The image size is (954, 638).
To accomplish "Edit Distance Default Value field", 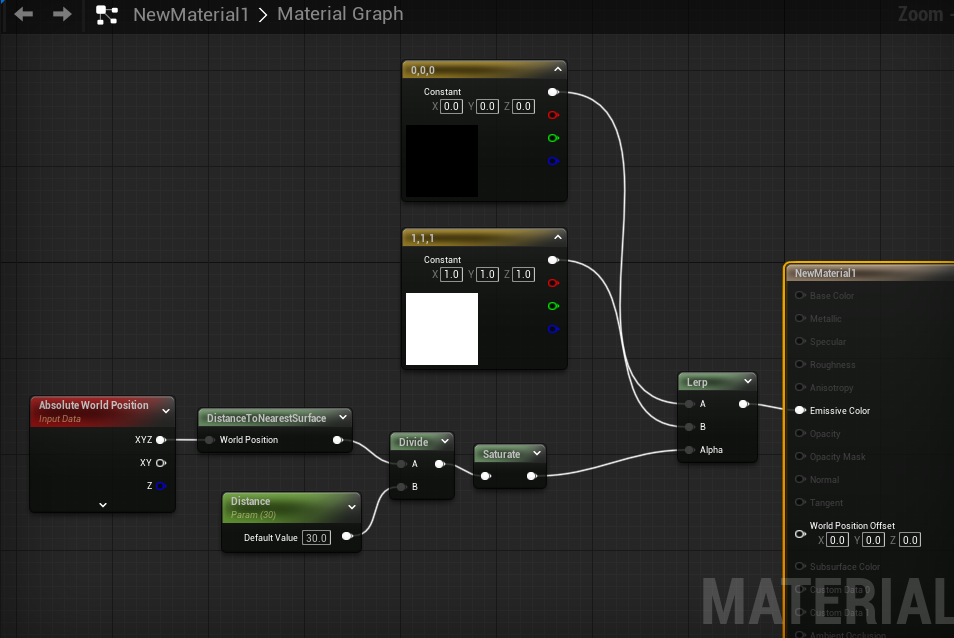I will click(x=316, y=538).
